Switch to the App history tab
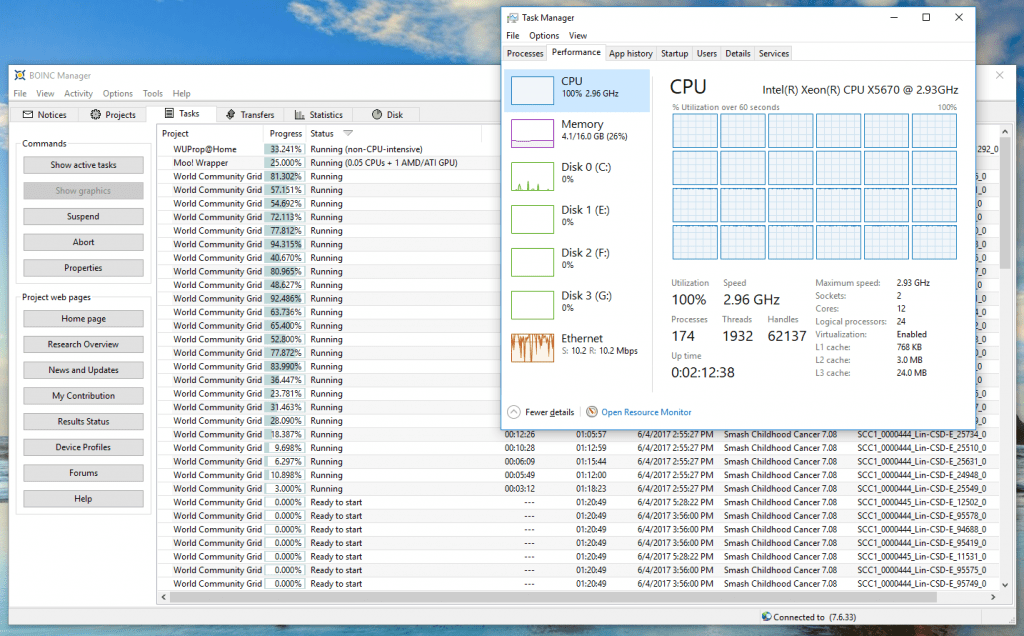1024x636 pixels. click(630, 53)
